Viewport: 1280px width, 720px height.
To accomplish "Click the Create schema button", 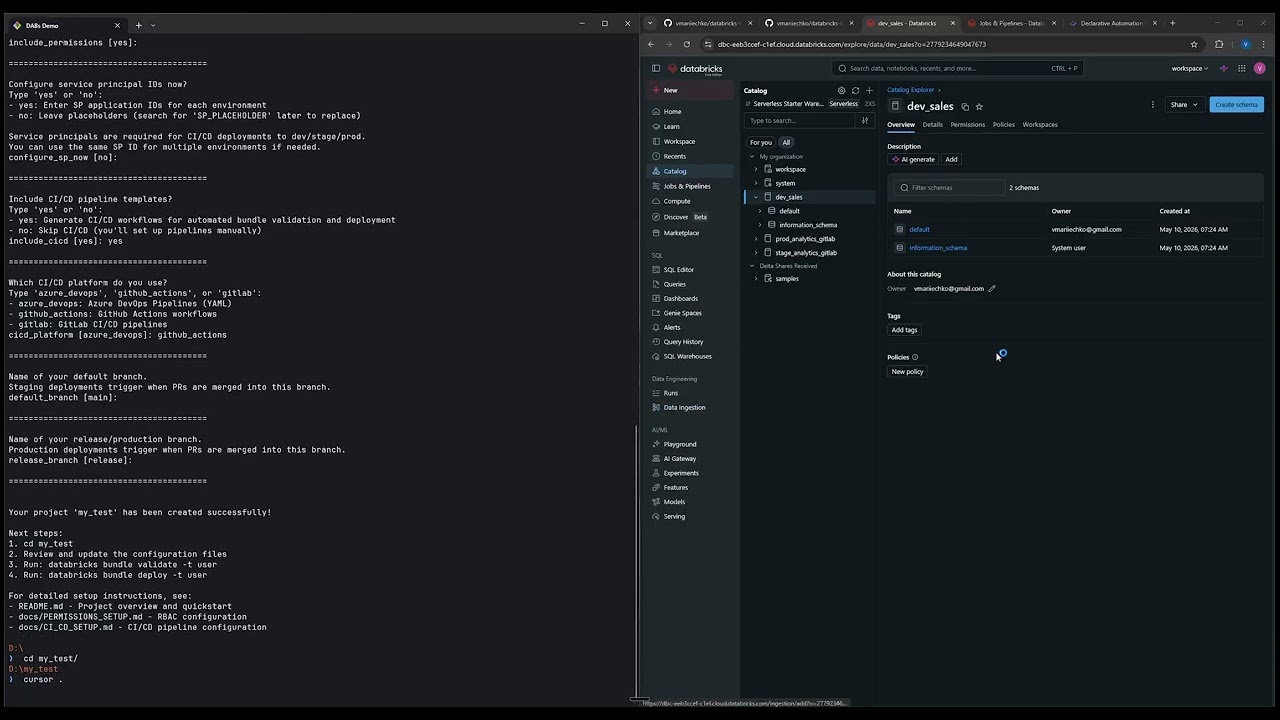I will pos(1237,104).
